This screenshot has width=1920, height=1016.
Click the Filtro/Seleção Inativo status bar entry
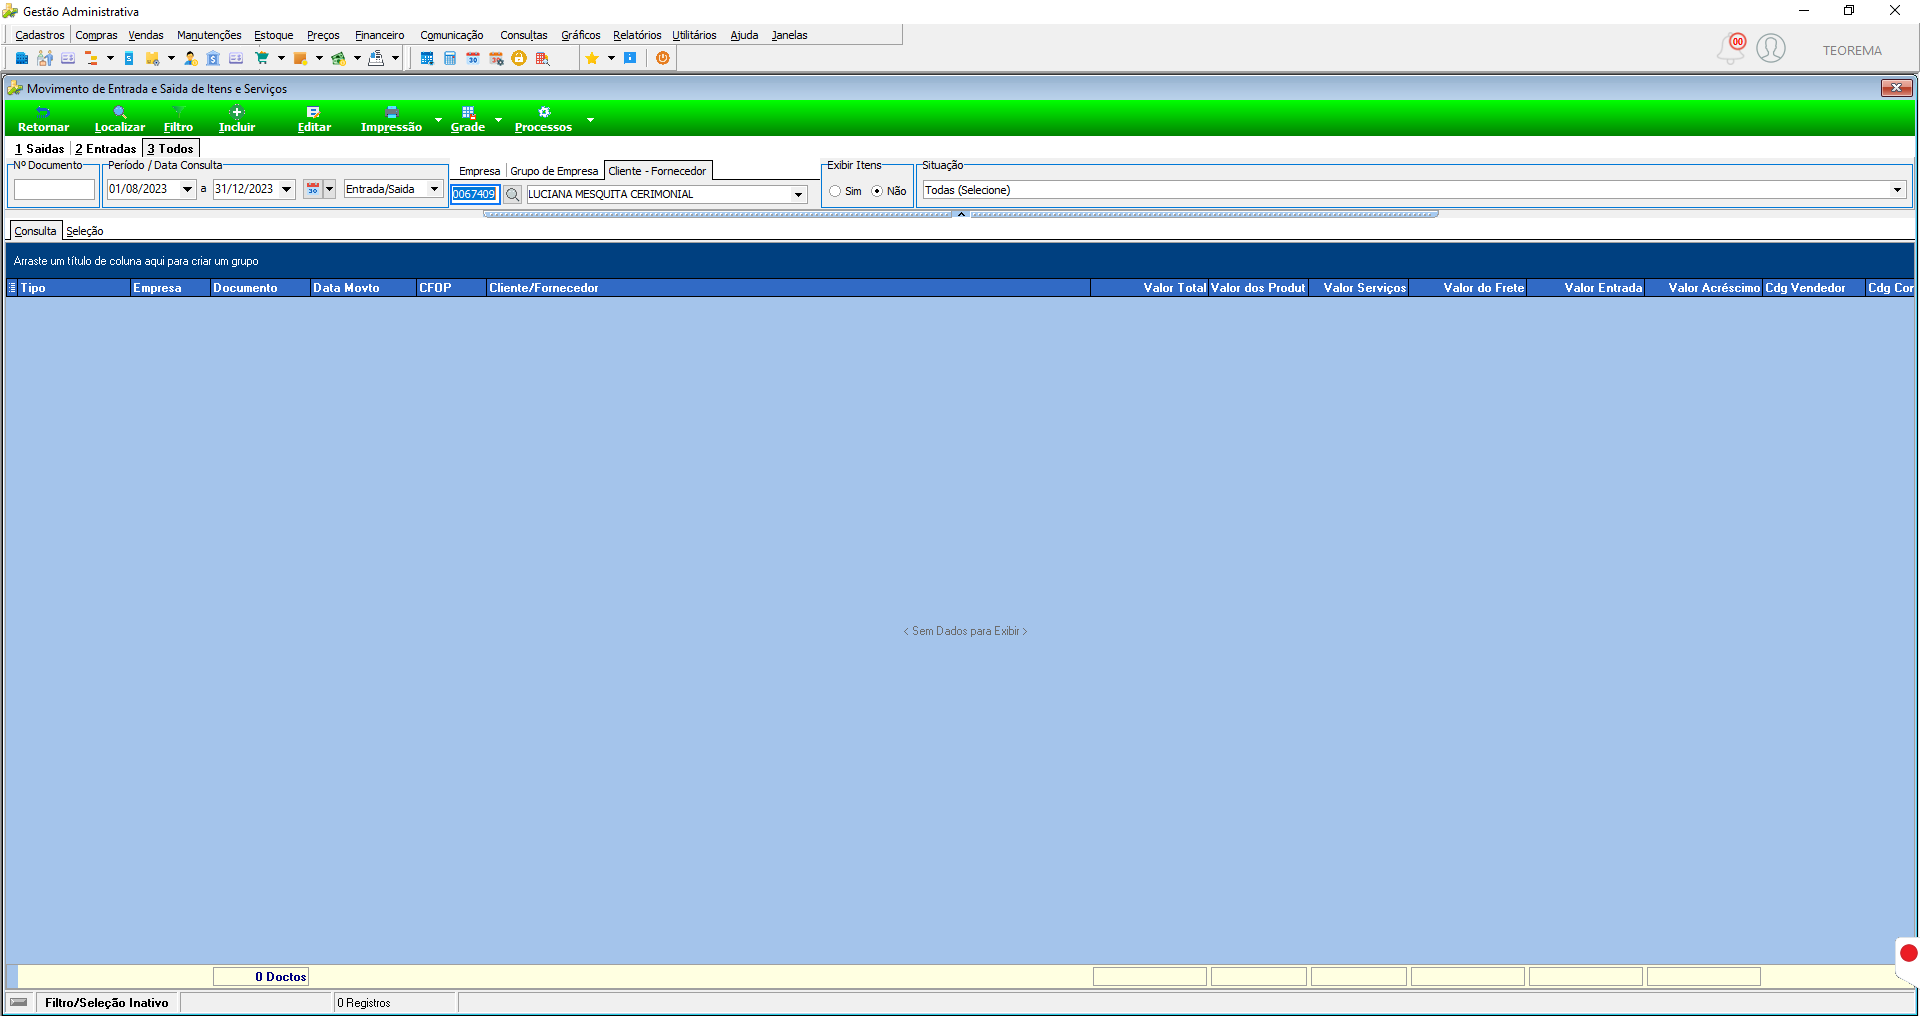(107, 1003)
